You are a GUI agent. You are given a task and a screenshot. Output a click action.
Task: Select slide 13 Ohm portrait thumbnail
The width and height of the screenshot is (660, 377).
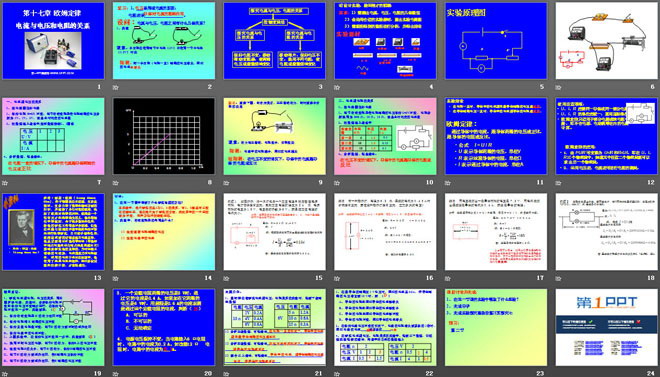click(x=53, y=232)
